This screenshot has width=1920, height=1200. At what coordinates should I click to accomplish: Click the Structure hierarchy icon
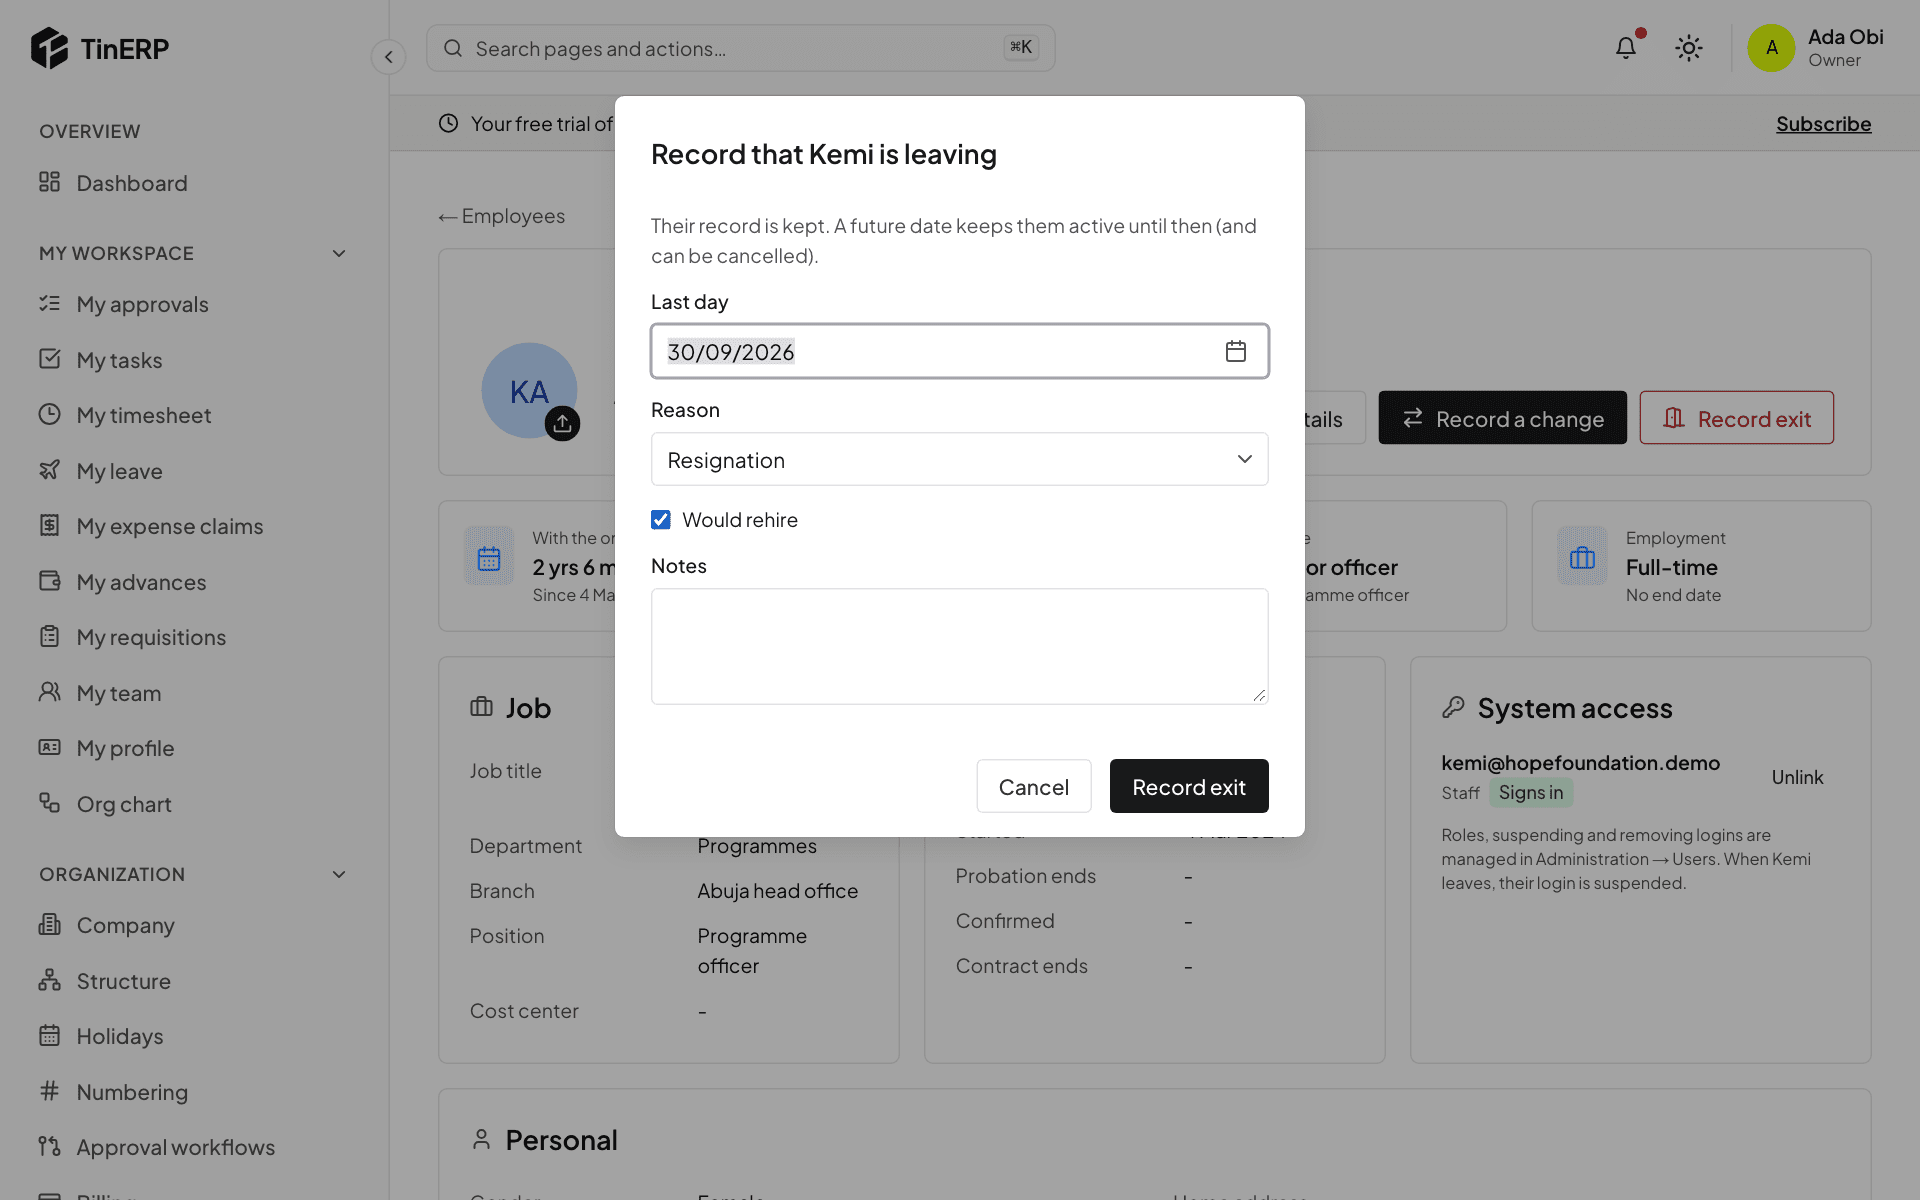point(49,980)
